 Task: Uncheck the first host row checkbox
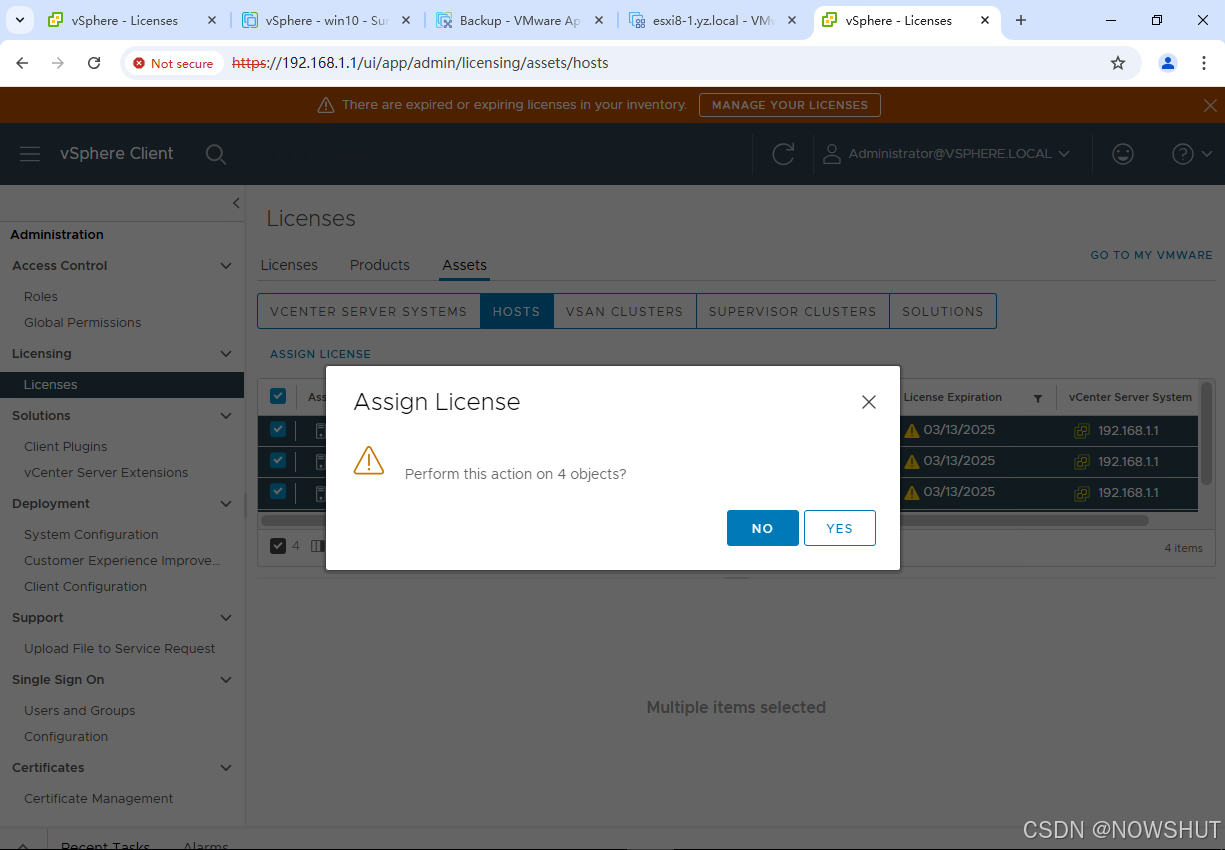point(278,429)
